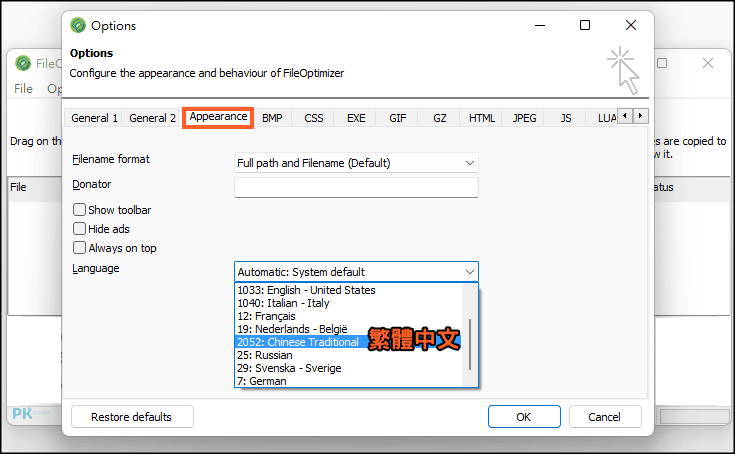The image size is (735, 454).
Task: Enable the Show toolbar checkbox
Action: (80, 209)
